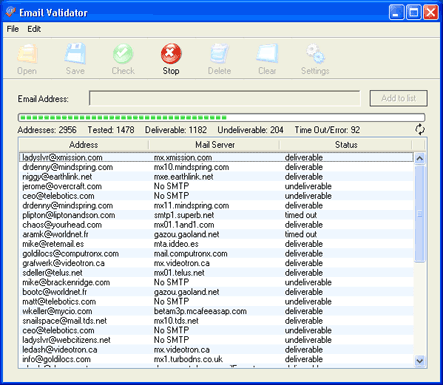
Task: Click the green validation progress bar
Action: (221, 117)
